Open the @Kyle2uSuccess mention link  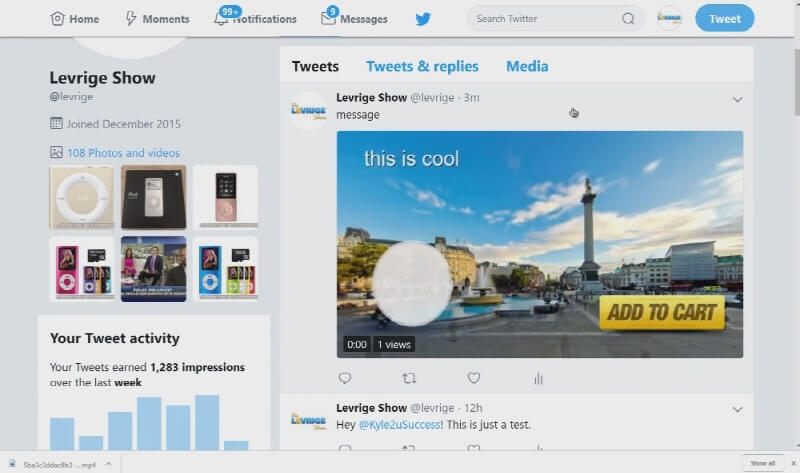pos(400,425)
